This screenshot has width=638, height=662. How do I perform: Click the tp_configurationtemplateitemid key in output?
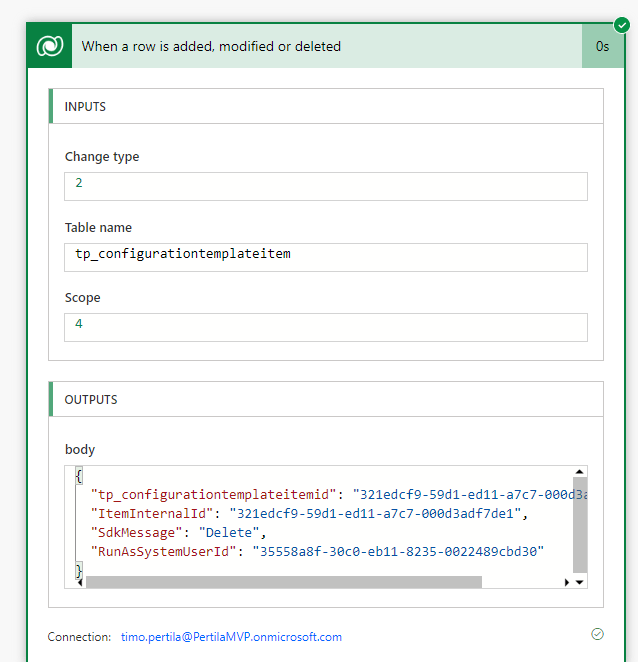tap(213, 494)
